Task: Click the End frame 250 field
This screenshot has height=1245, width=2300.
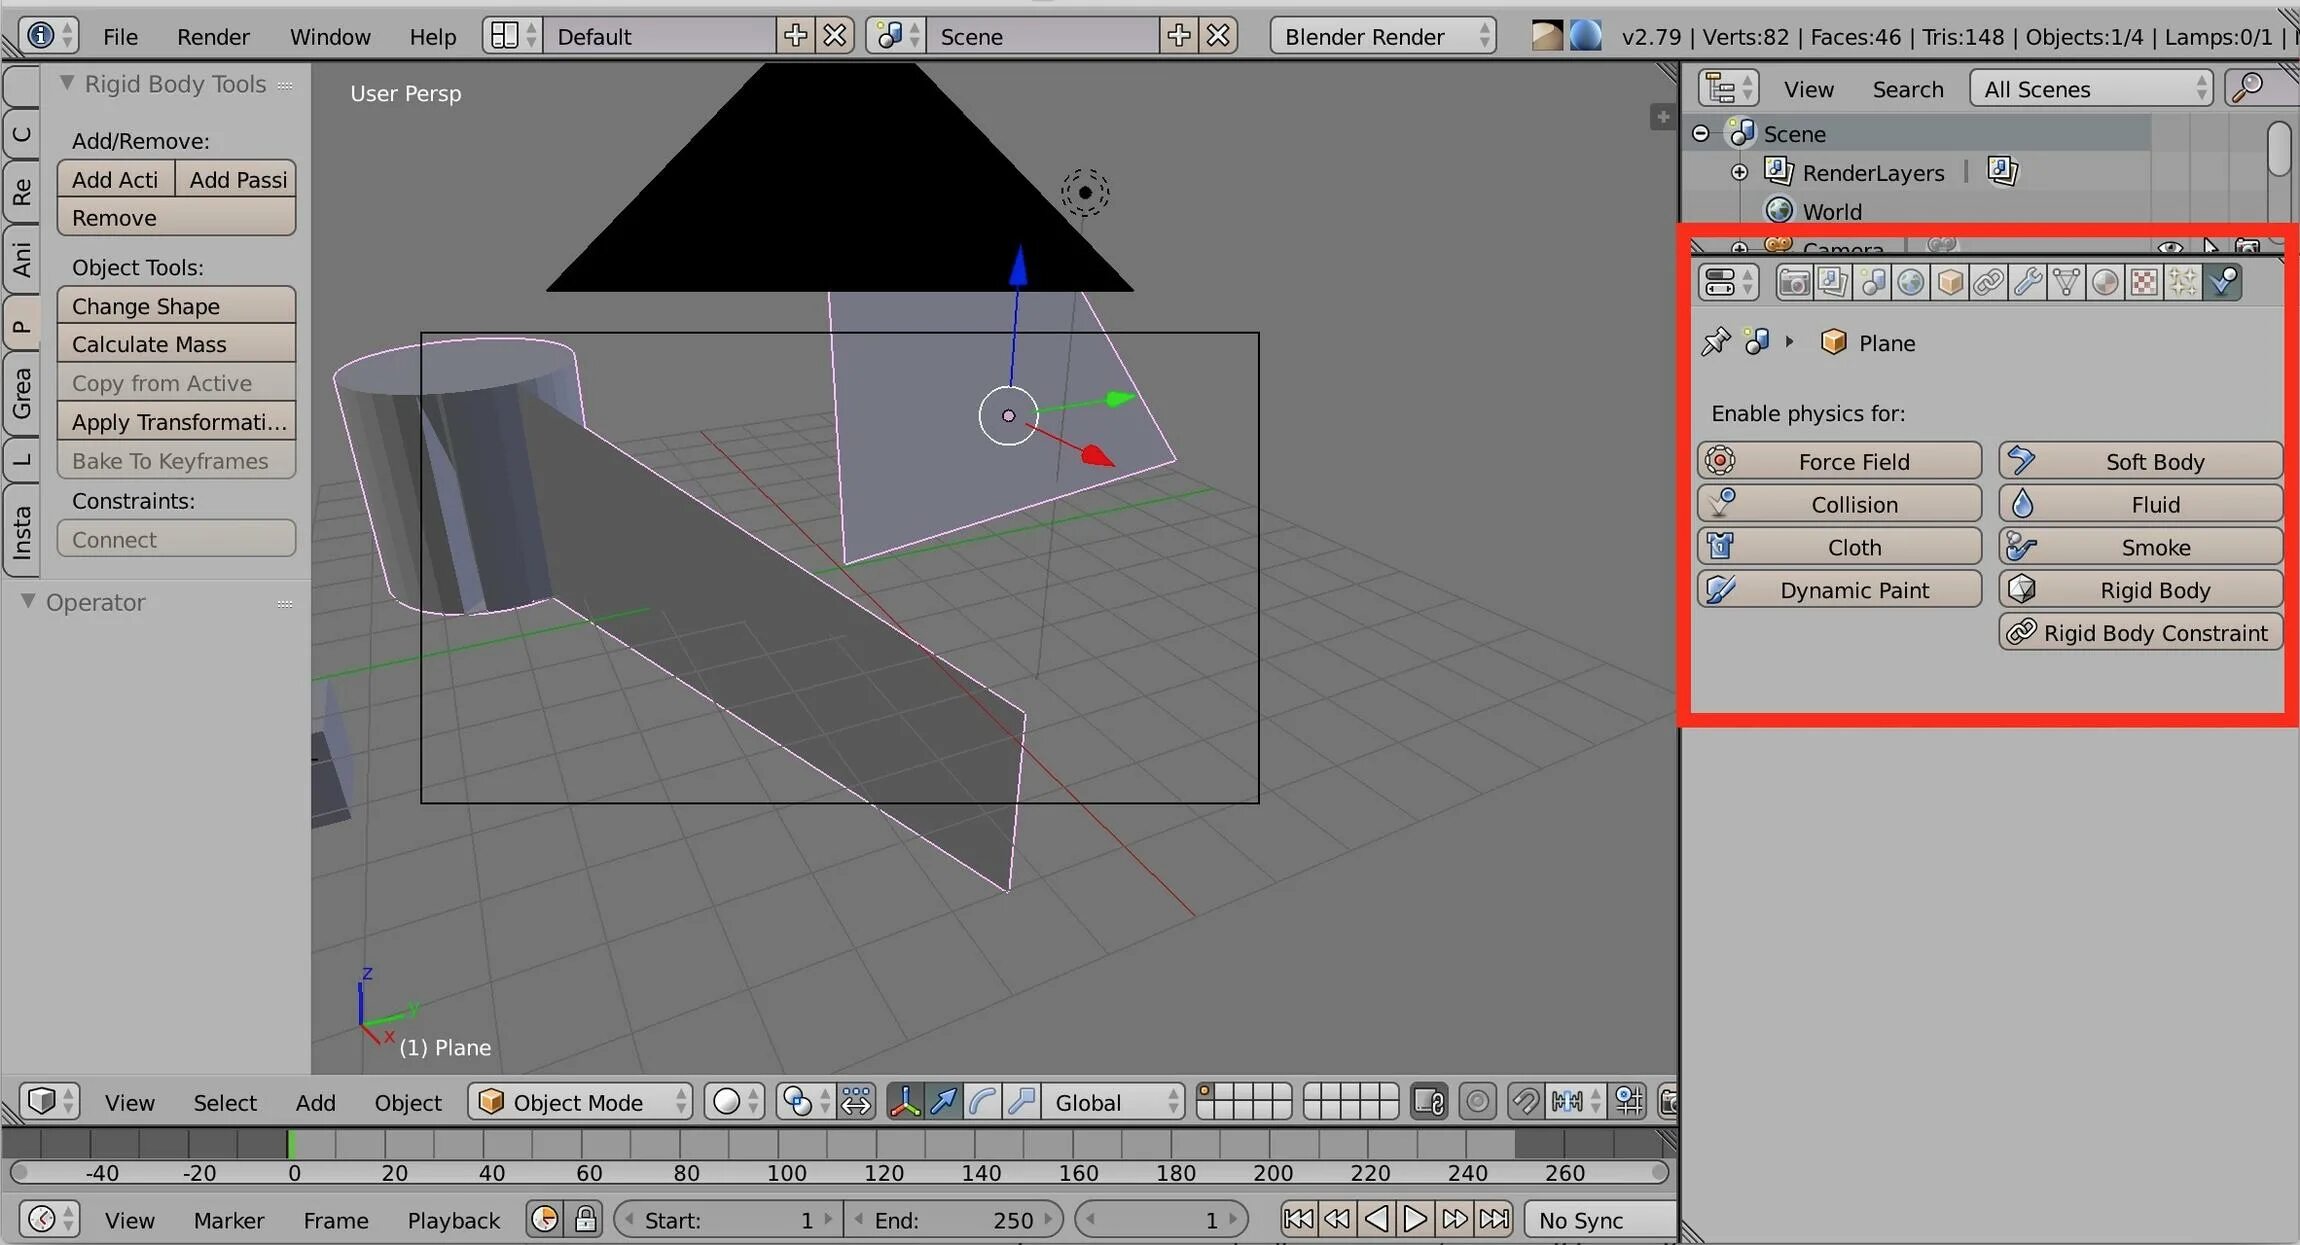Action: [x=953, y=1220]
